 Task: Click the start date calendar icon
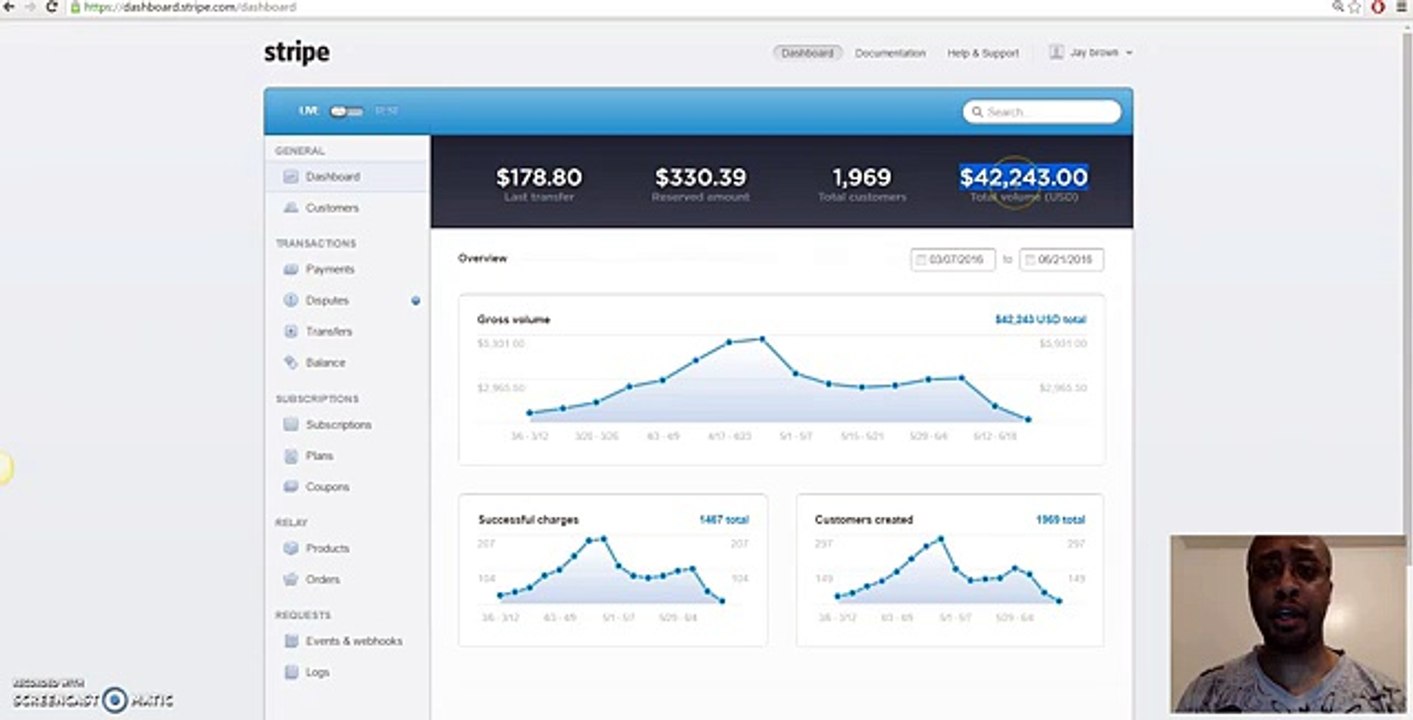[921, 259]
